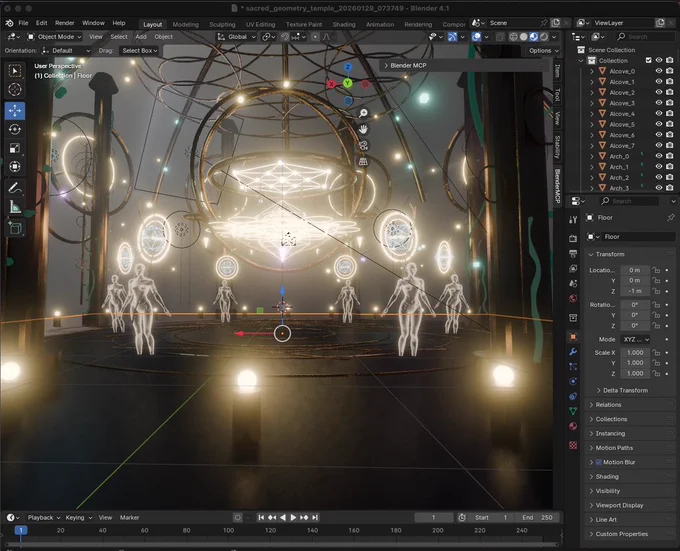Viewport: 680px width, 551px height.
Task: Toggle Arch_1 viewport visibility eye
Action: tap(659, 166)
